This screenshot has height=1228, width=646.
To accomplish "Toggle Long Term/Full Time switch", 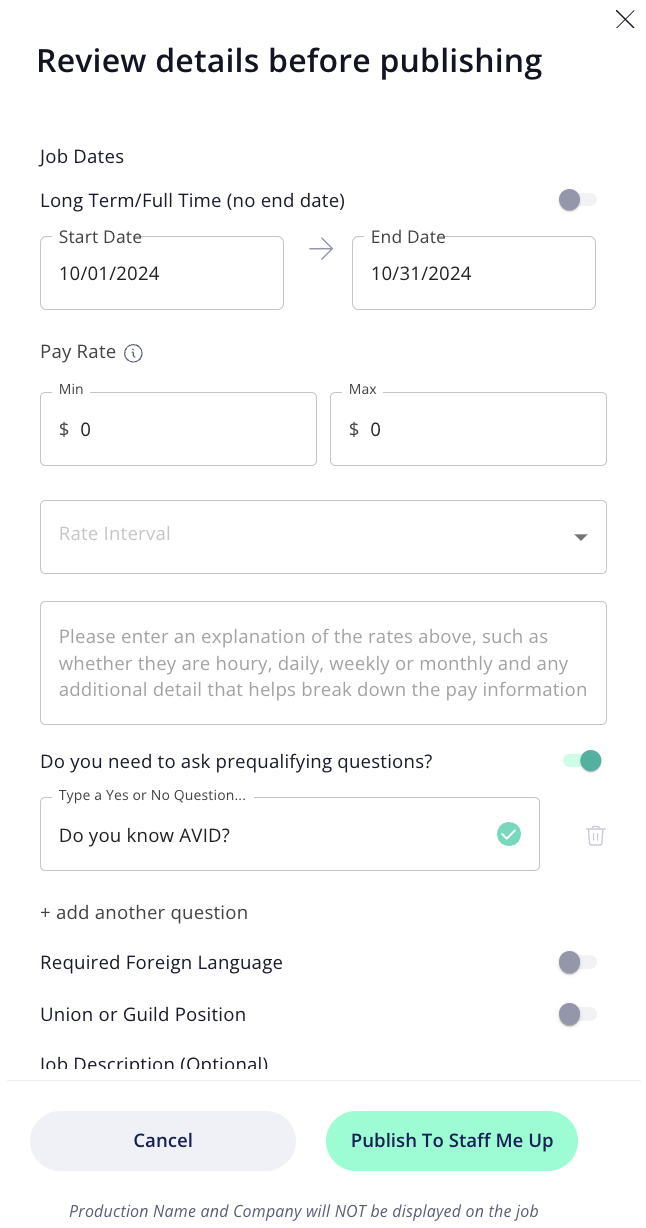I will (578, 200).
